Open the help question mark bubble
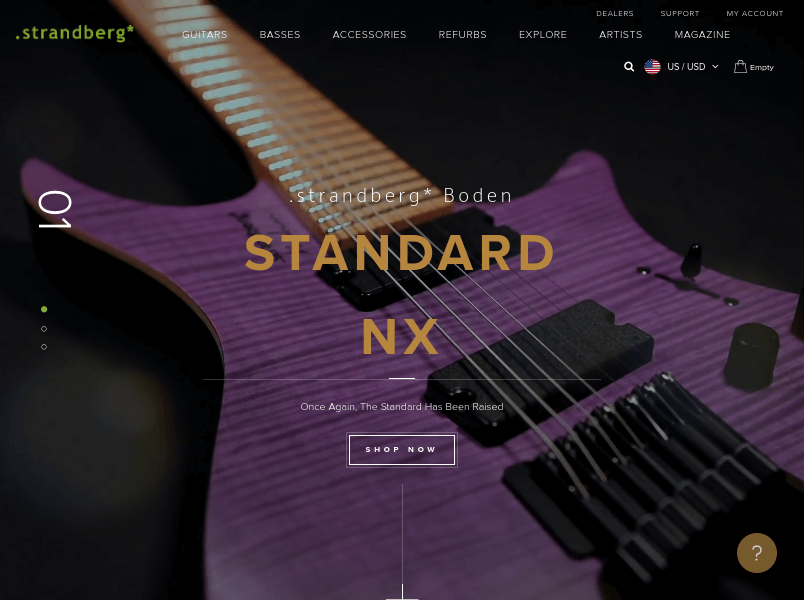The image size is (804, 600). tap(756, 553)
